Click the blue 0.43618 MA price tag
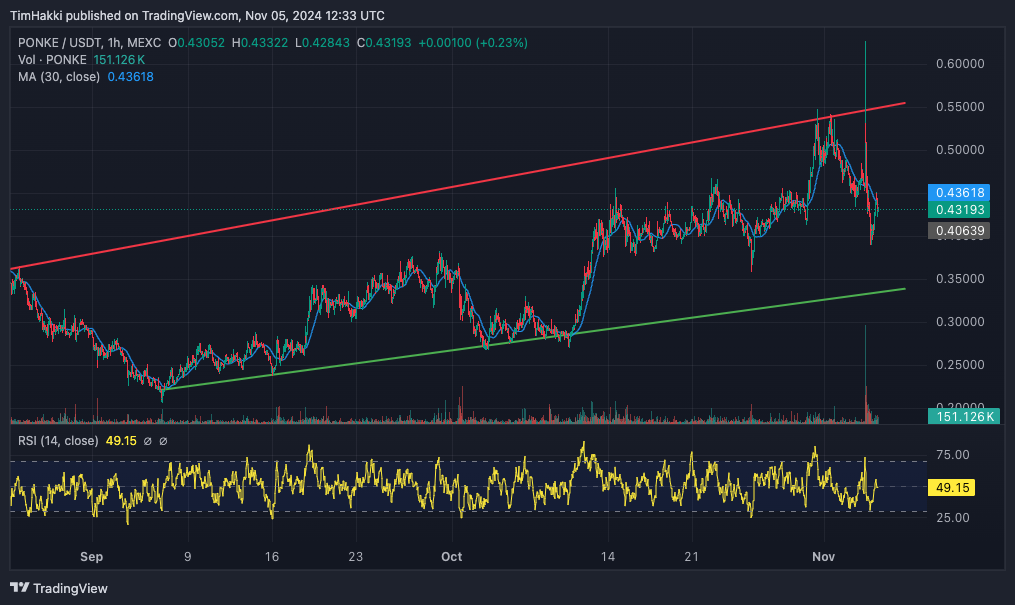Image resolution: width=1015 pixels, height=605 pixels. (x=958, y=192)
